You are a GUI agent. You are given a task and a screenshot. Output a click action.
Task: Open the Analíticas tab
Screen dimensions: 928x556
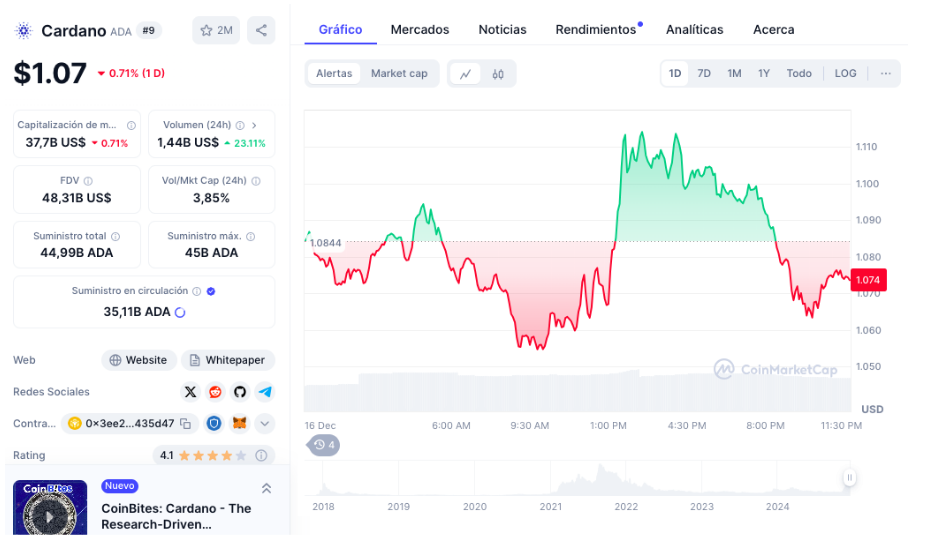click(694, 30)
